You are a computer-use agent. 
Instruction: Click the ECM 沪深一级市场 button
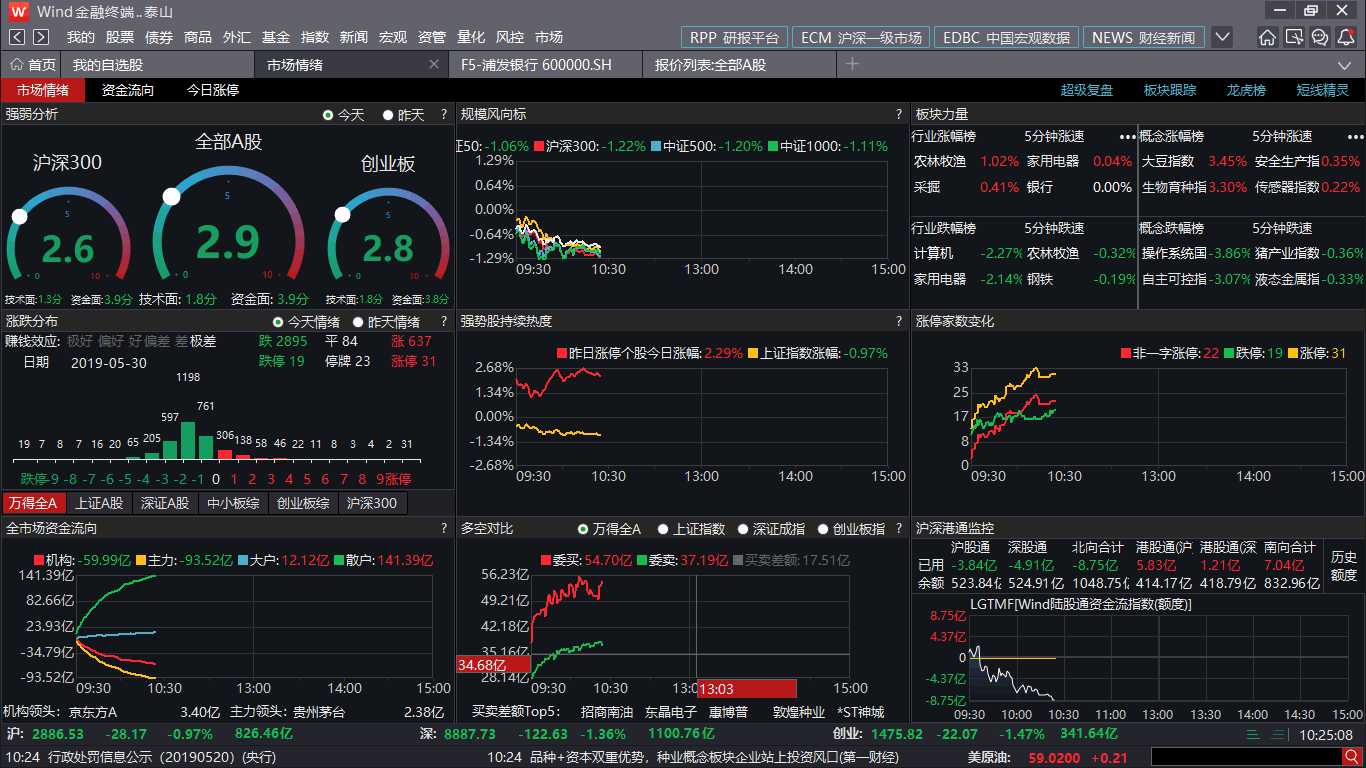coord(861,37)
